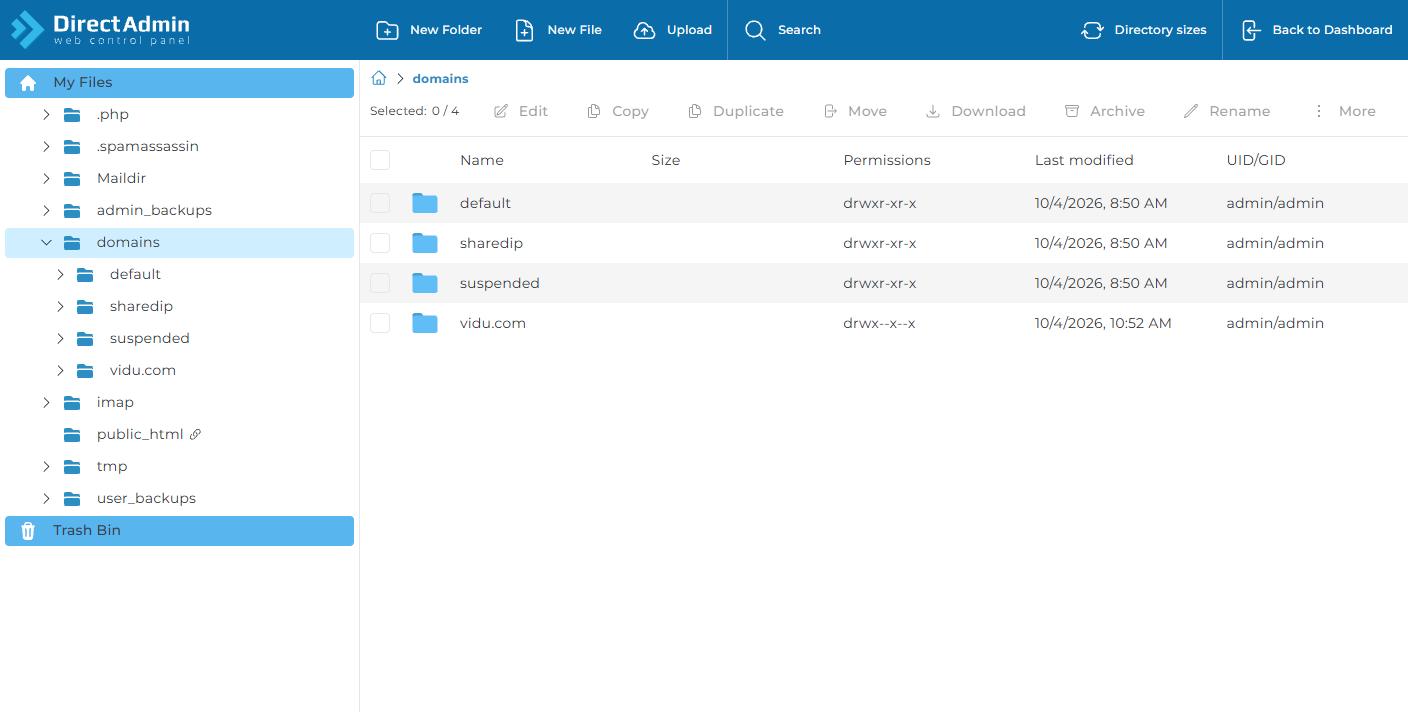Sort by Last modified column header
This screenshot has height=712, width=1408.
click(1084, 160)
